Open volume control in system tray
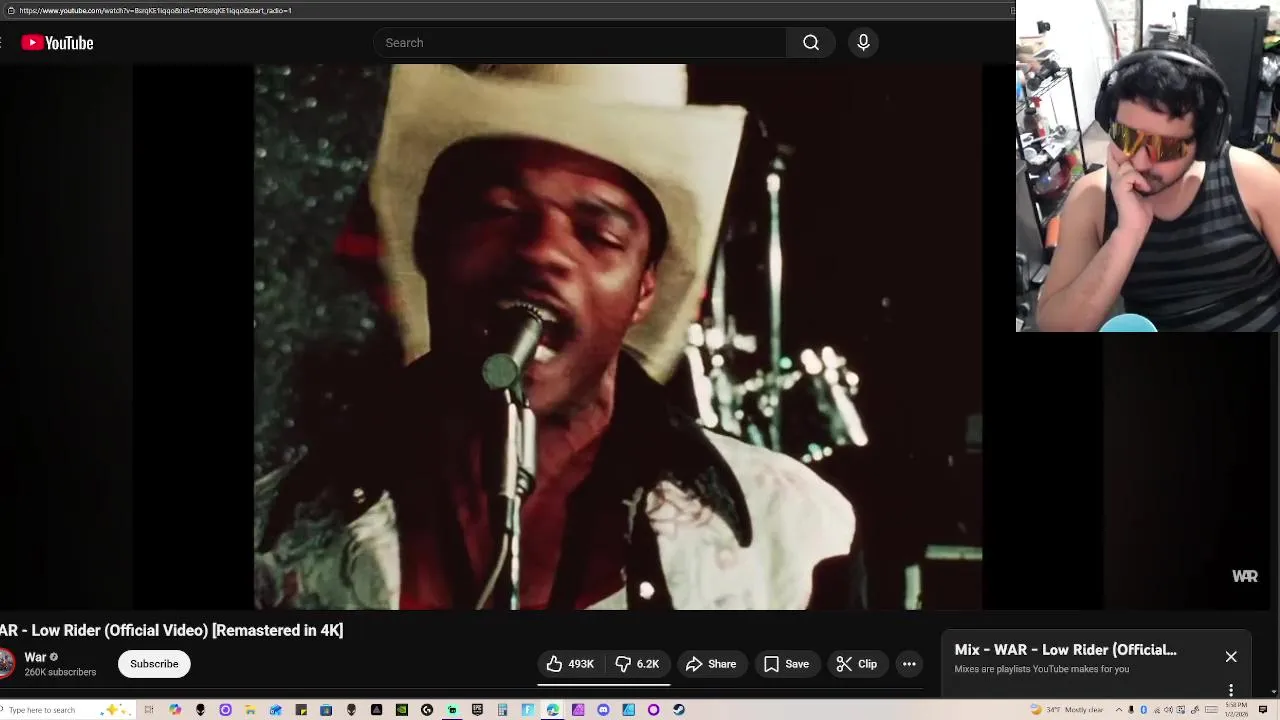Image resolution: width=1280 pixels, height=720 pixels. [1168, 710]
